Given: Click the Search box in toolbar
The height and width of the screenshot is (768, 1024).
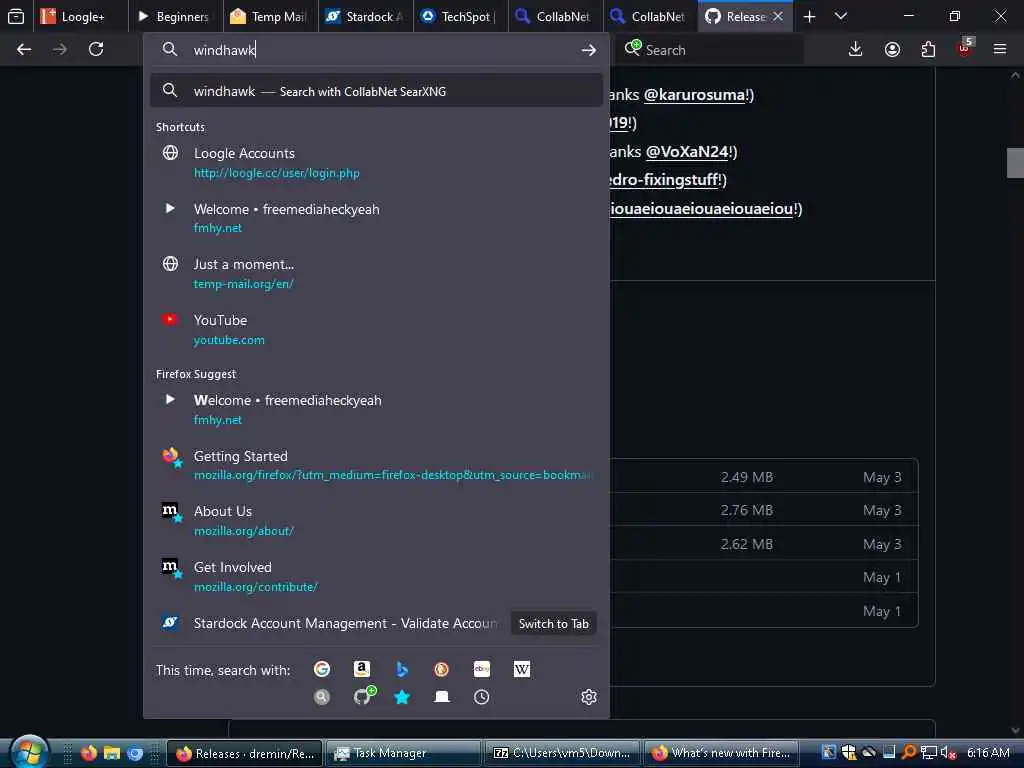Looking at the screenshot, I should tap(709, 50).
